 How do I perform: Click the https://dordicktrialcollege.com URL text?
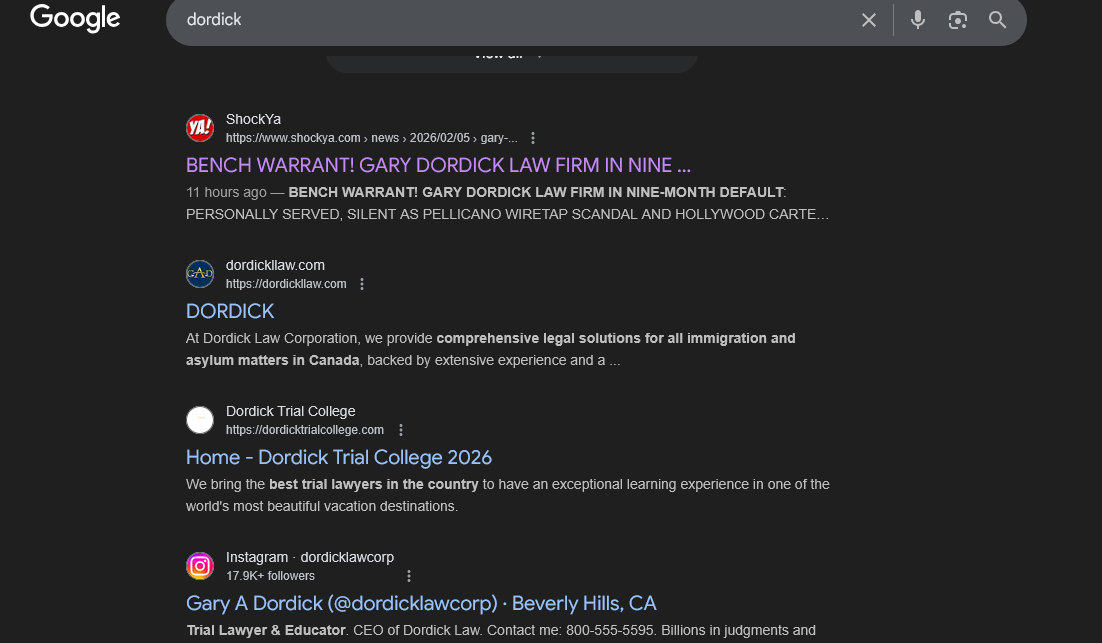(305, 430)
